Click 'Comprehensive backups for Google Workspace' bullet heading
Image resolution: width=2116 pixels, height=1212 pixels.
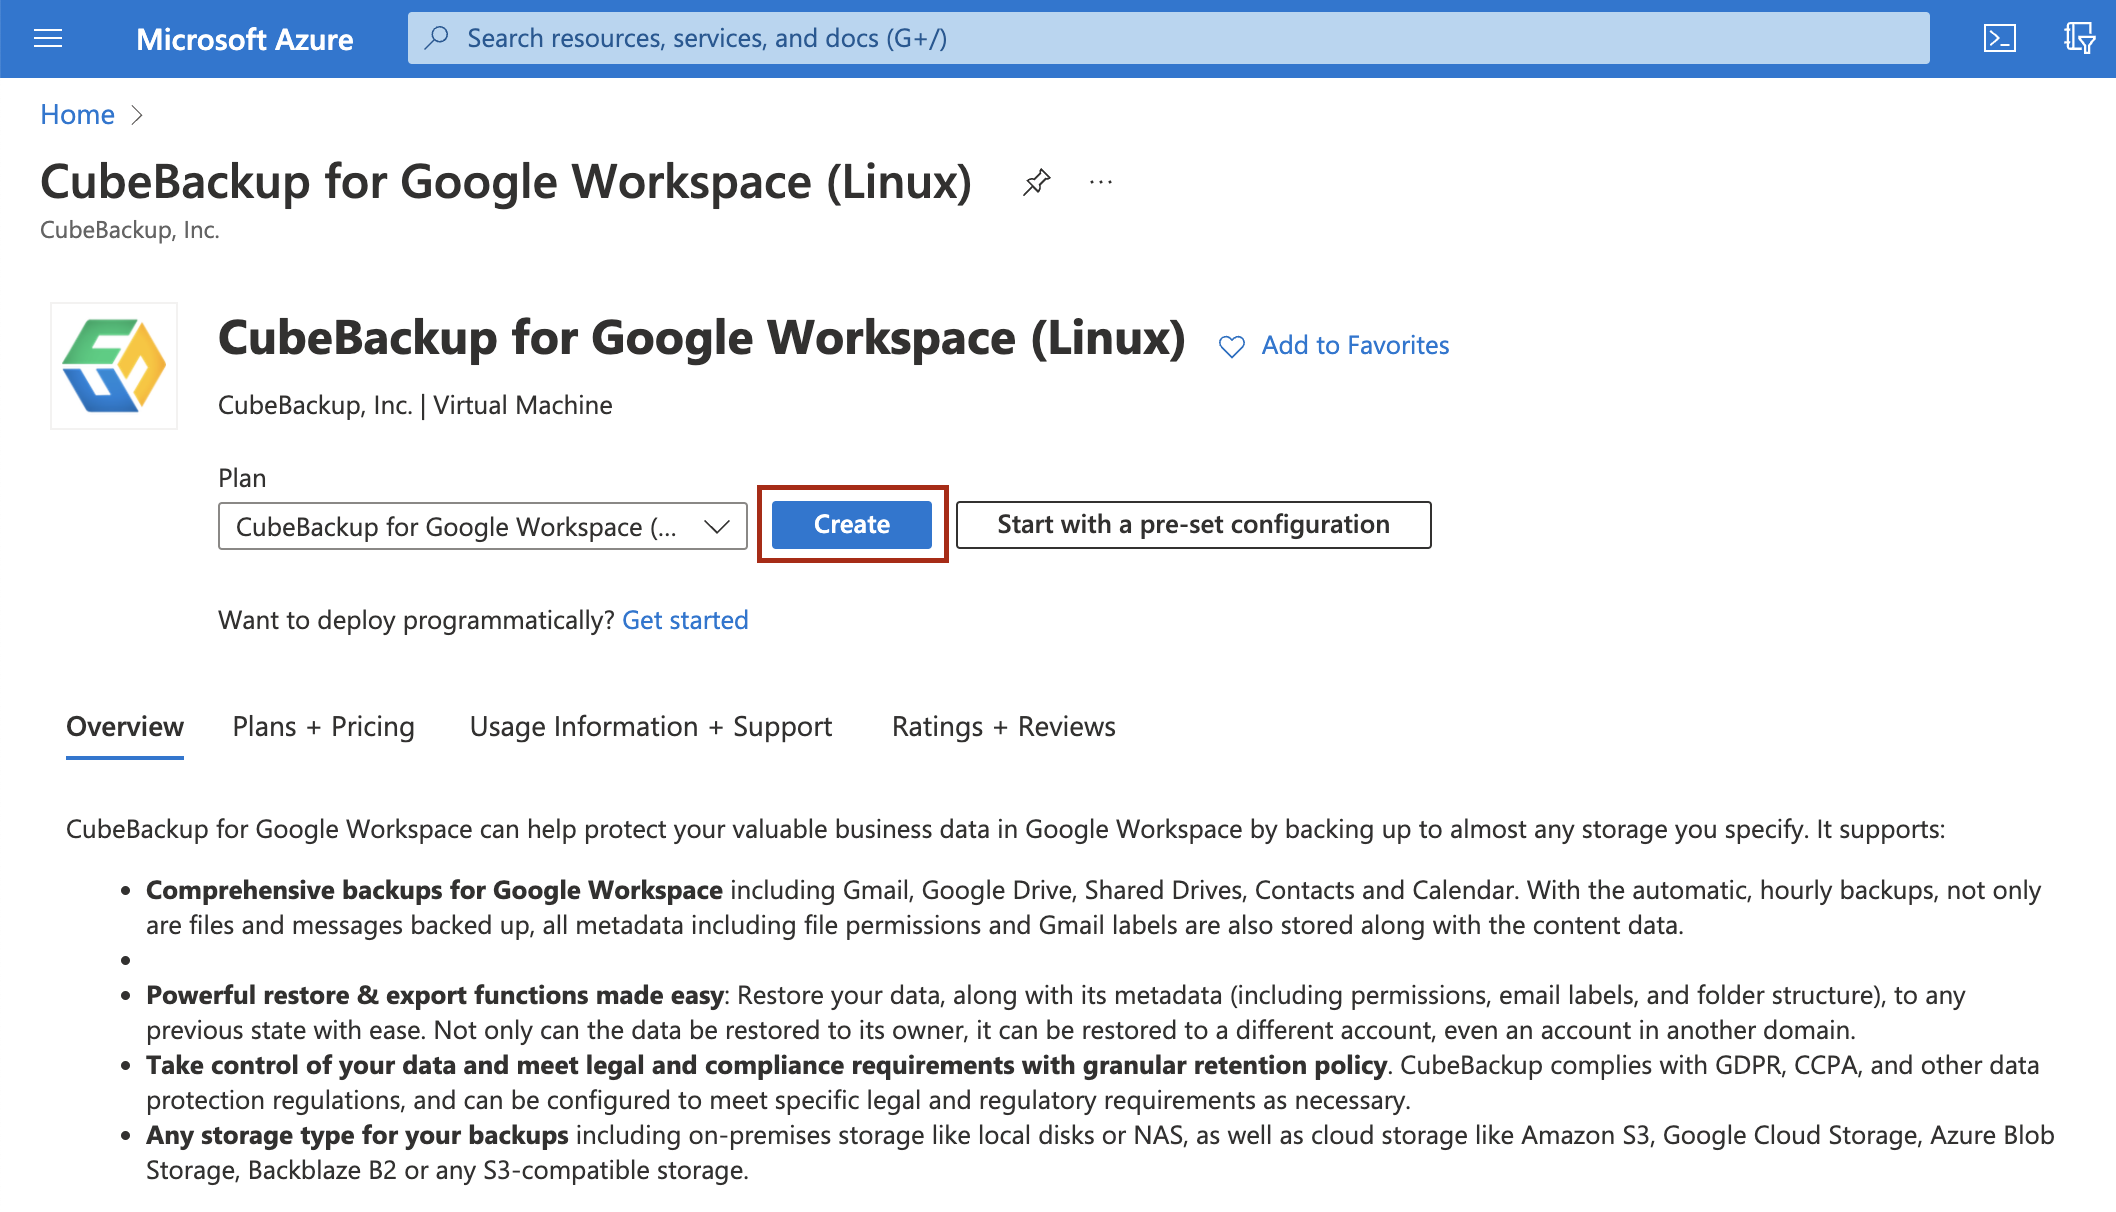click(x=434, y=890)
